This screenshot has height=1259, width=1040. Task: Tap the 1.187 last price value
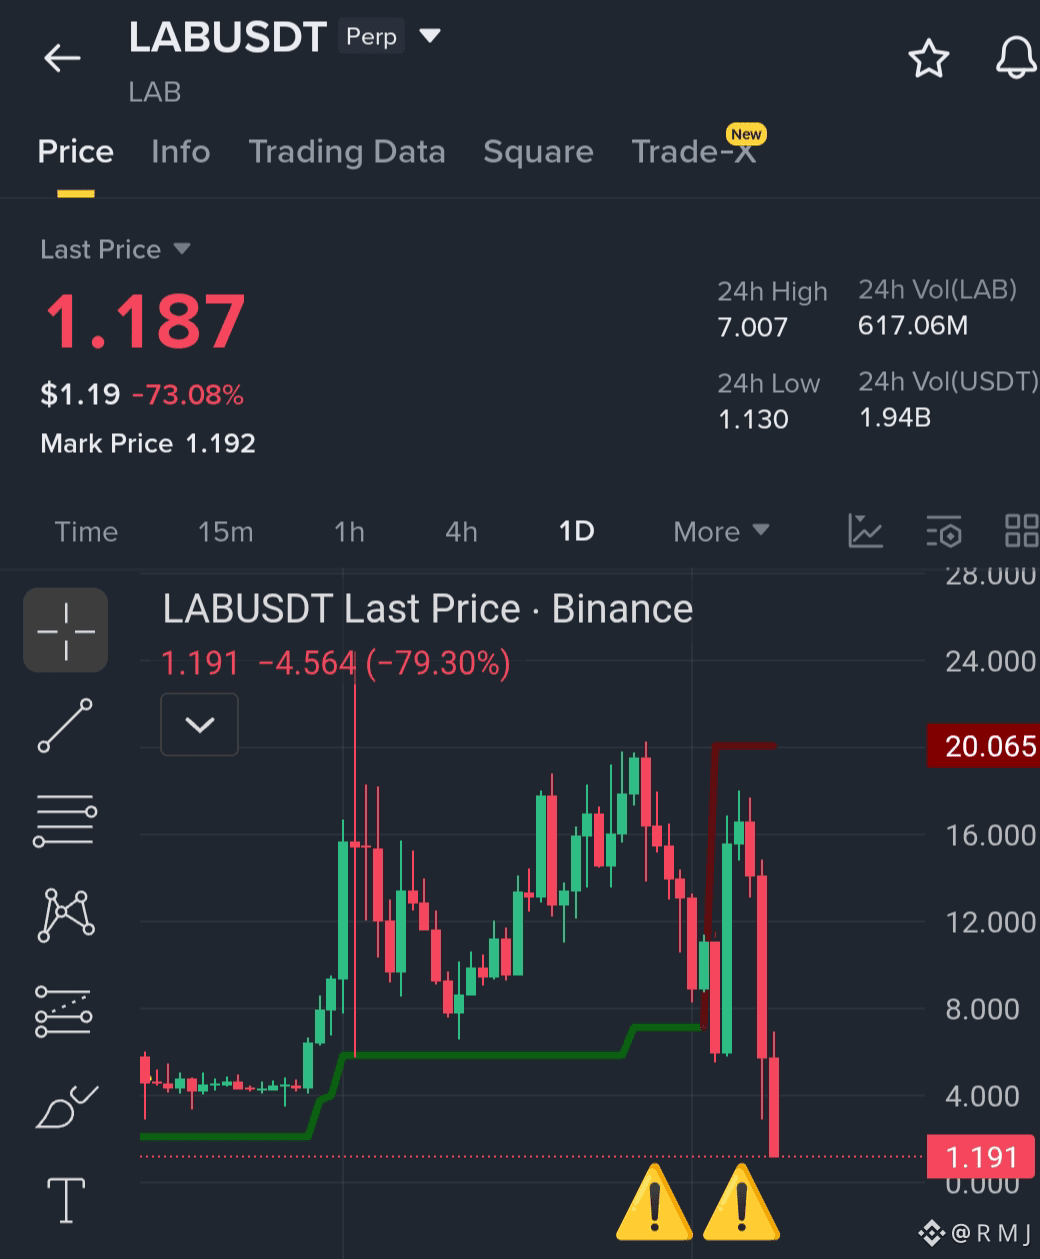[x=145, y=321]
